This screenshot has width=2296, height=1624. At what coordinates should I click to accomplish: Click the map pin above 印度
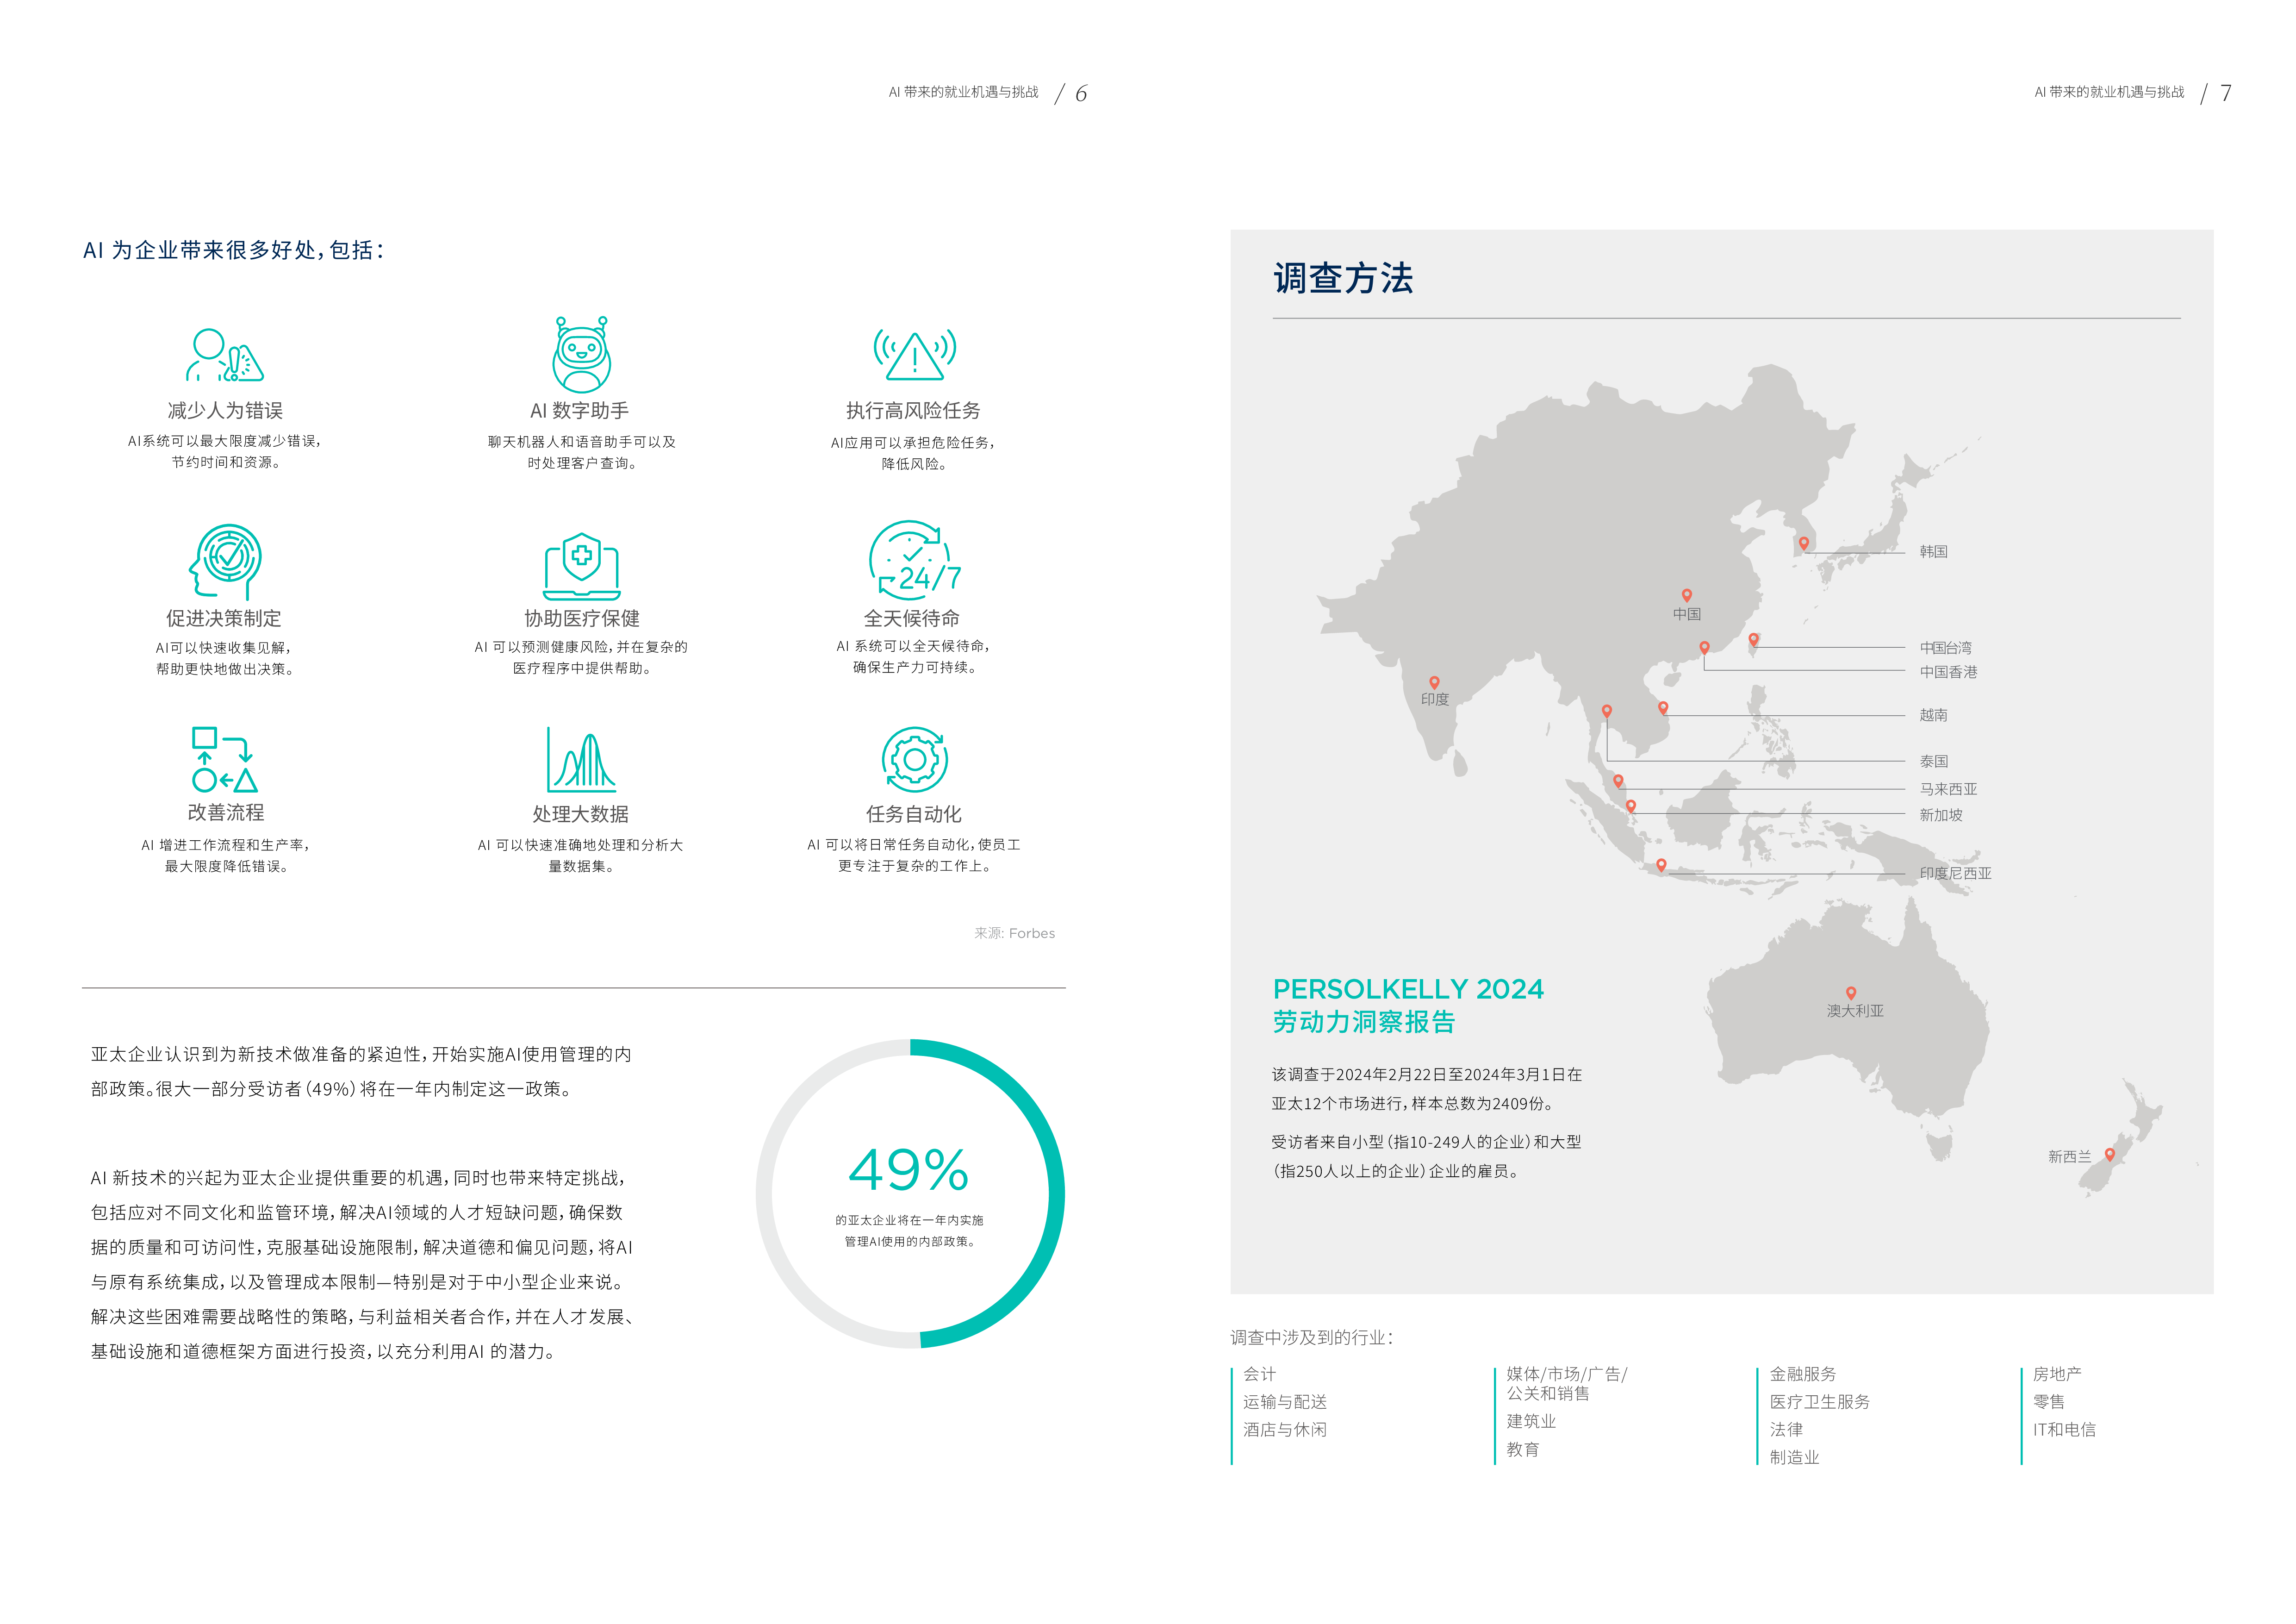pos(1434,682)
